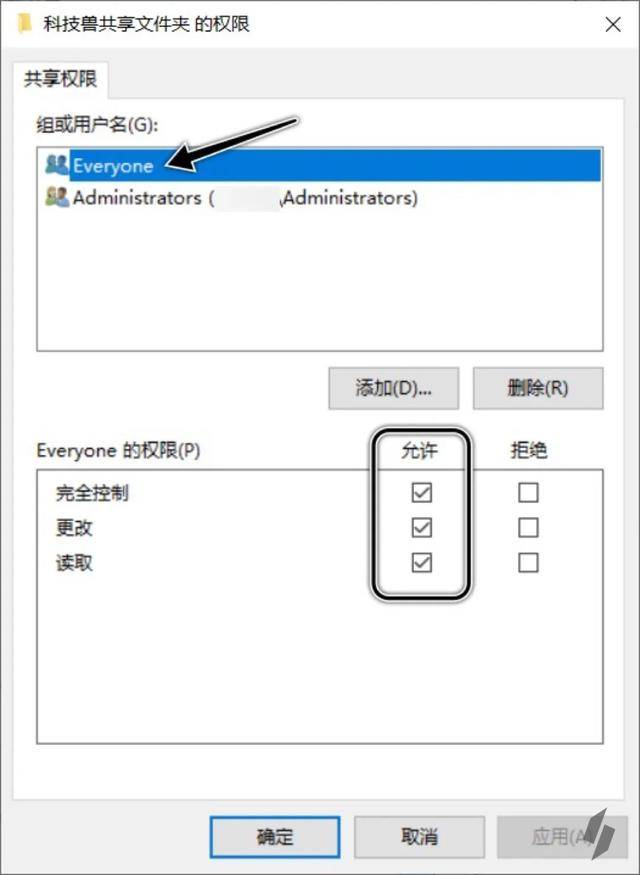Toggle Allow checkbox for 更改
The height and width of the screenshot is (875, 640).
[x=421, y=527]
